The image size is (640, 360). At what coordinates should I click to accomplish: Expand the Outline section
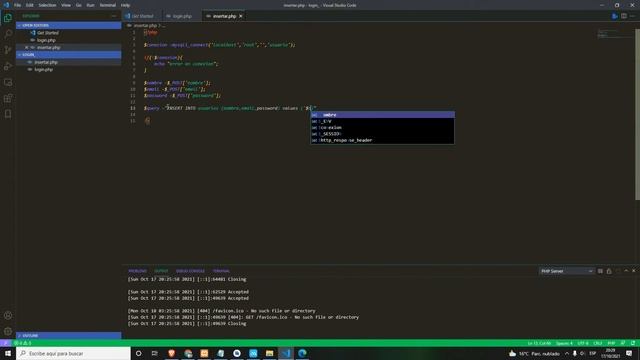69,336
